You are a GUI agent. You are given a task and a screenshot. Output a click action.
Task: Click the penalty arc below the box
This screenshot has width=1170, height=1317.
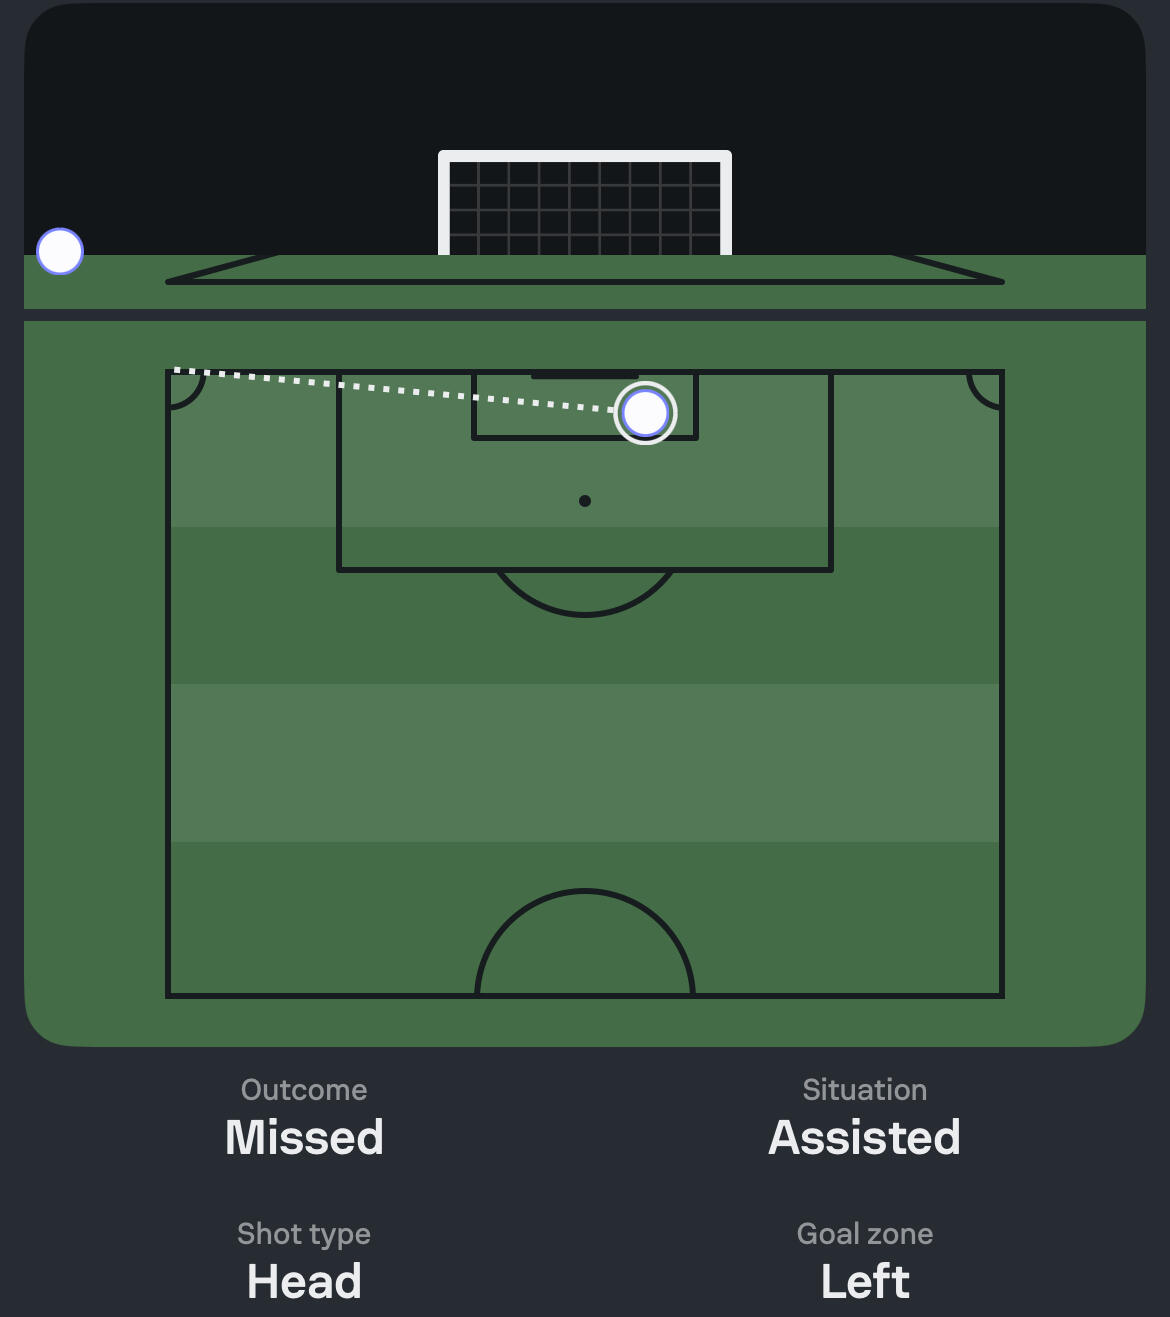click(x=585, y=606)
